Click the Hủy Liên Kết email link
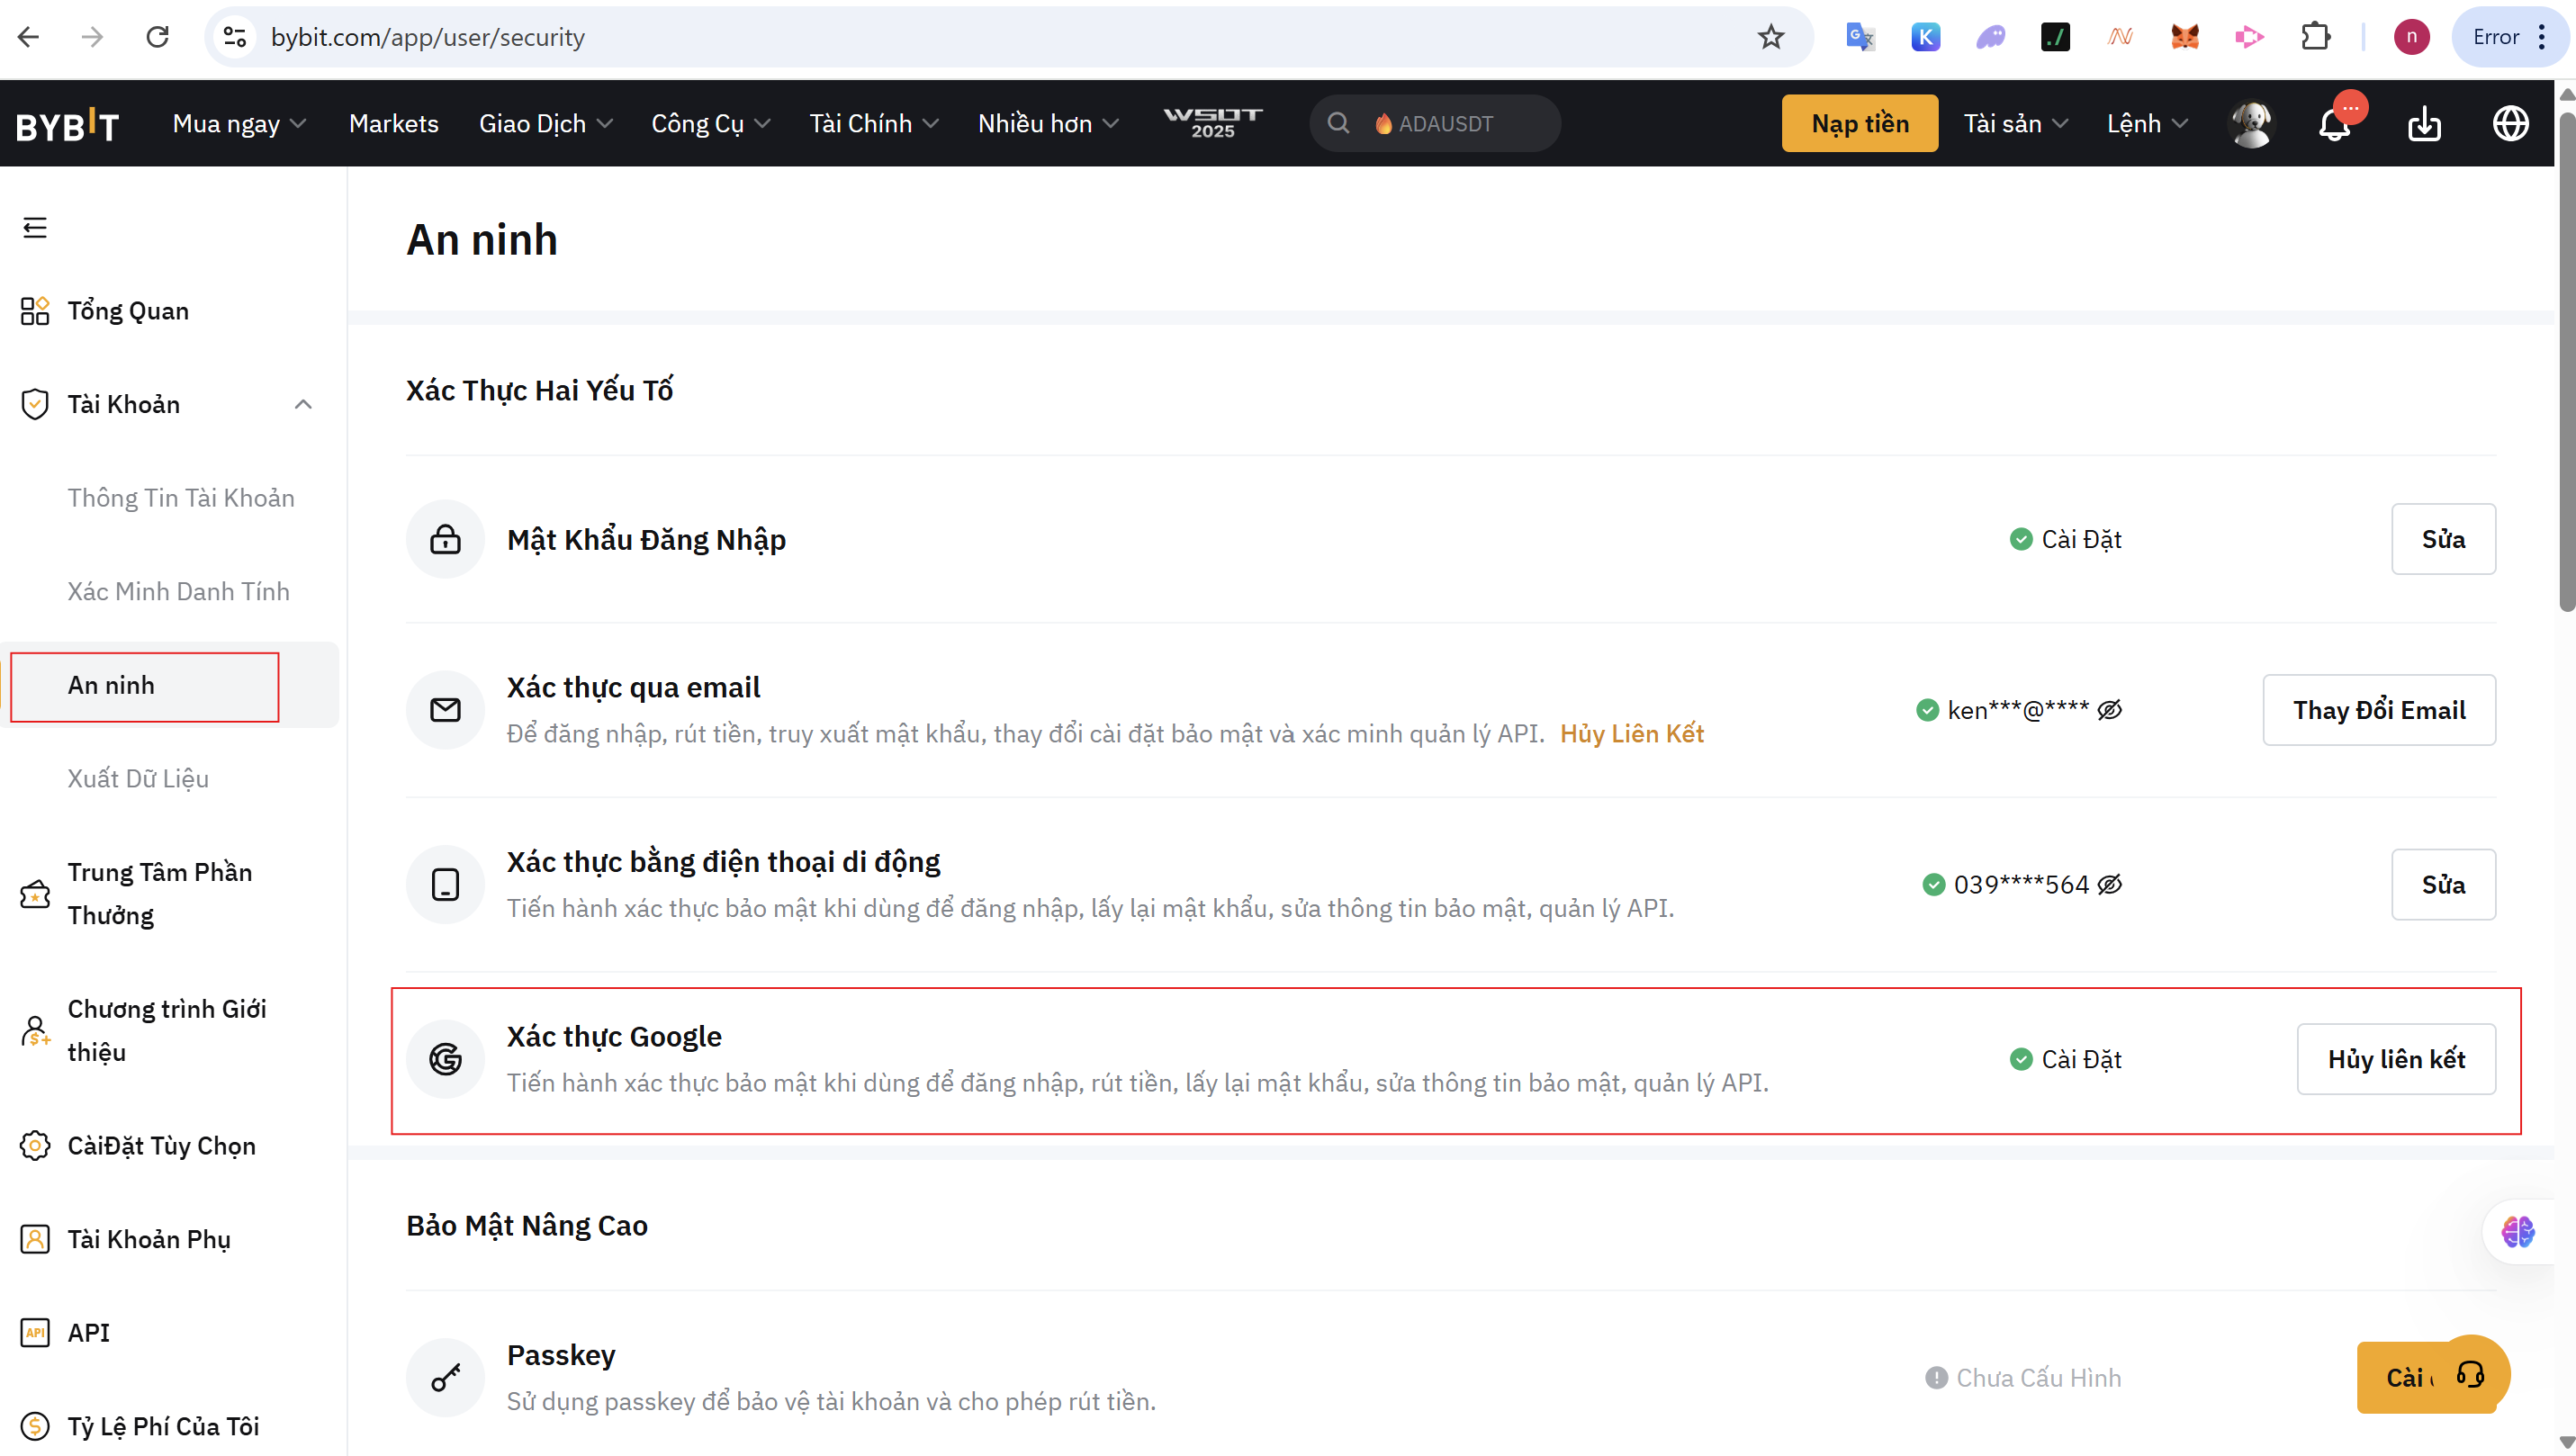 tap(1631, 734)
